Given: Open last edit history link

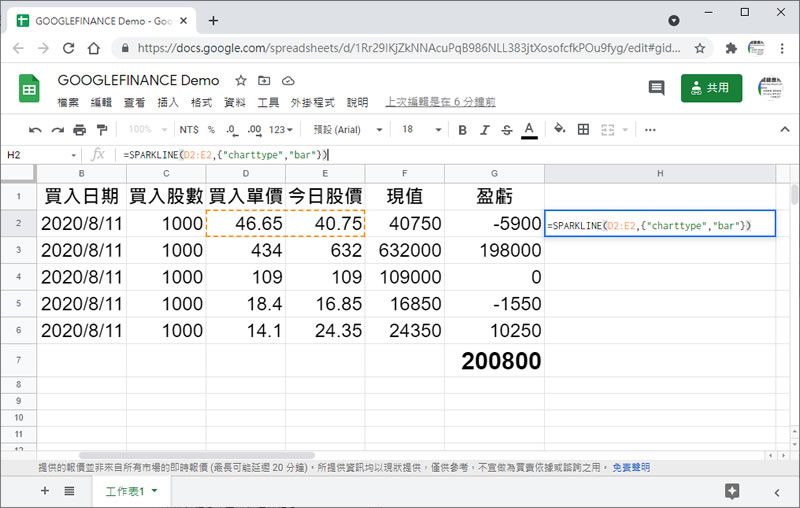Looking at the screenshot, I should point(440,102).
